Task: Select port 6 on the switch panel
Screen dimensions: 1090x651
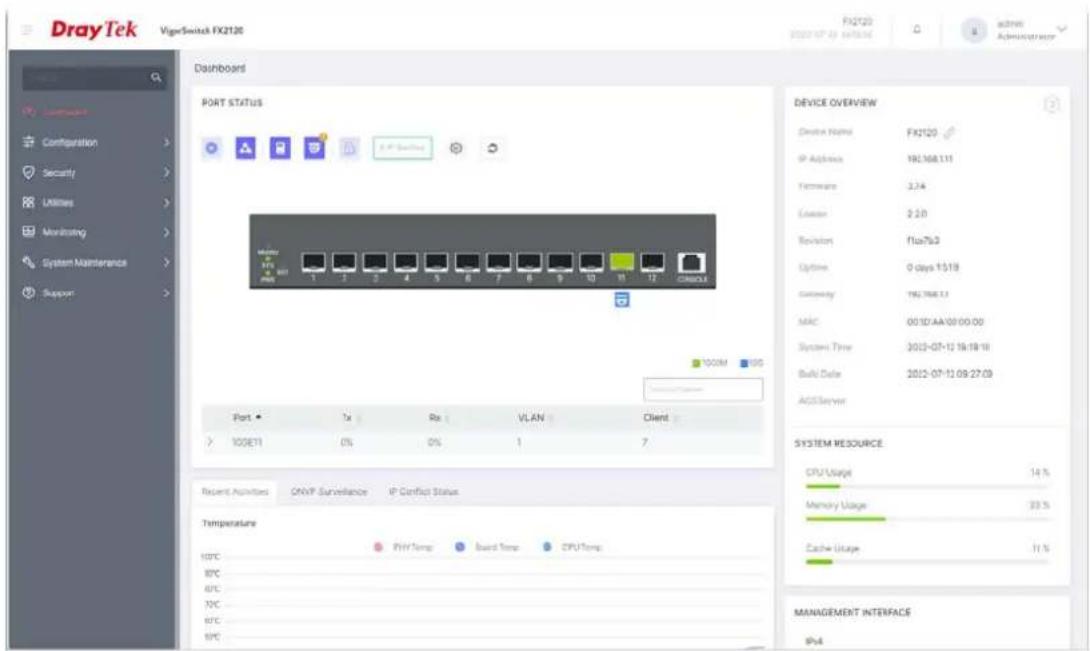Action: 467,263
